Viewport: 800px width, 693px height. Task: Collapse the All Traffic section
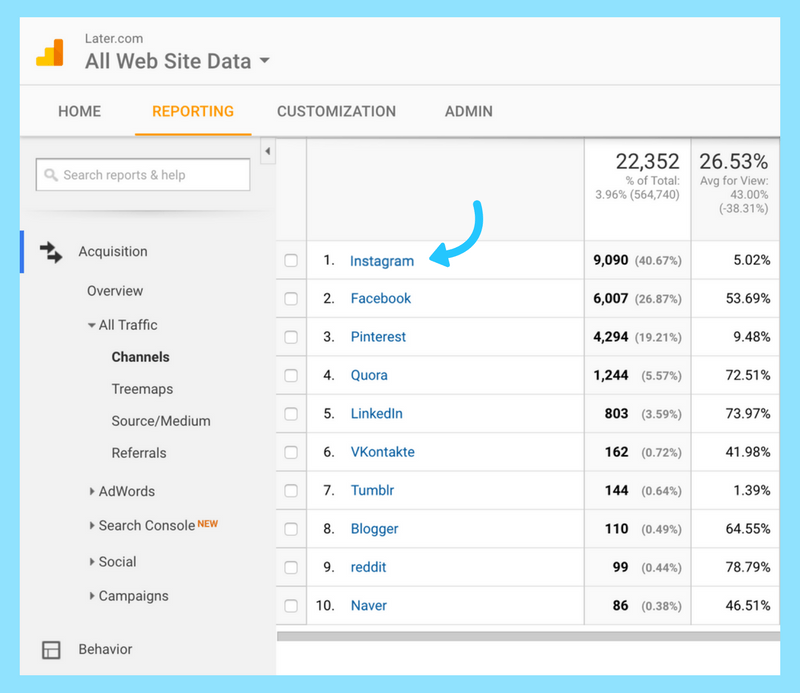(x=92, y=325)
